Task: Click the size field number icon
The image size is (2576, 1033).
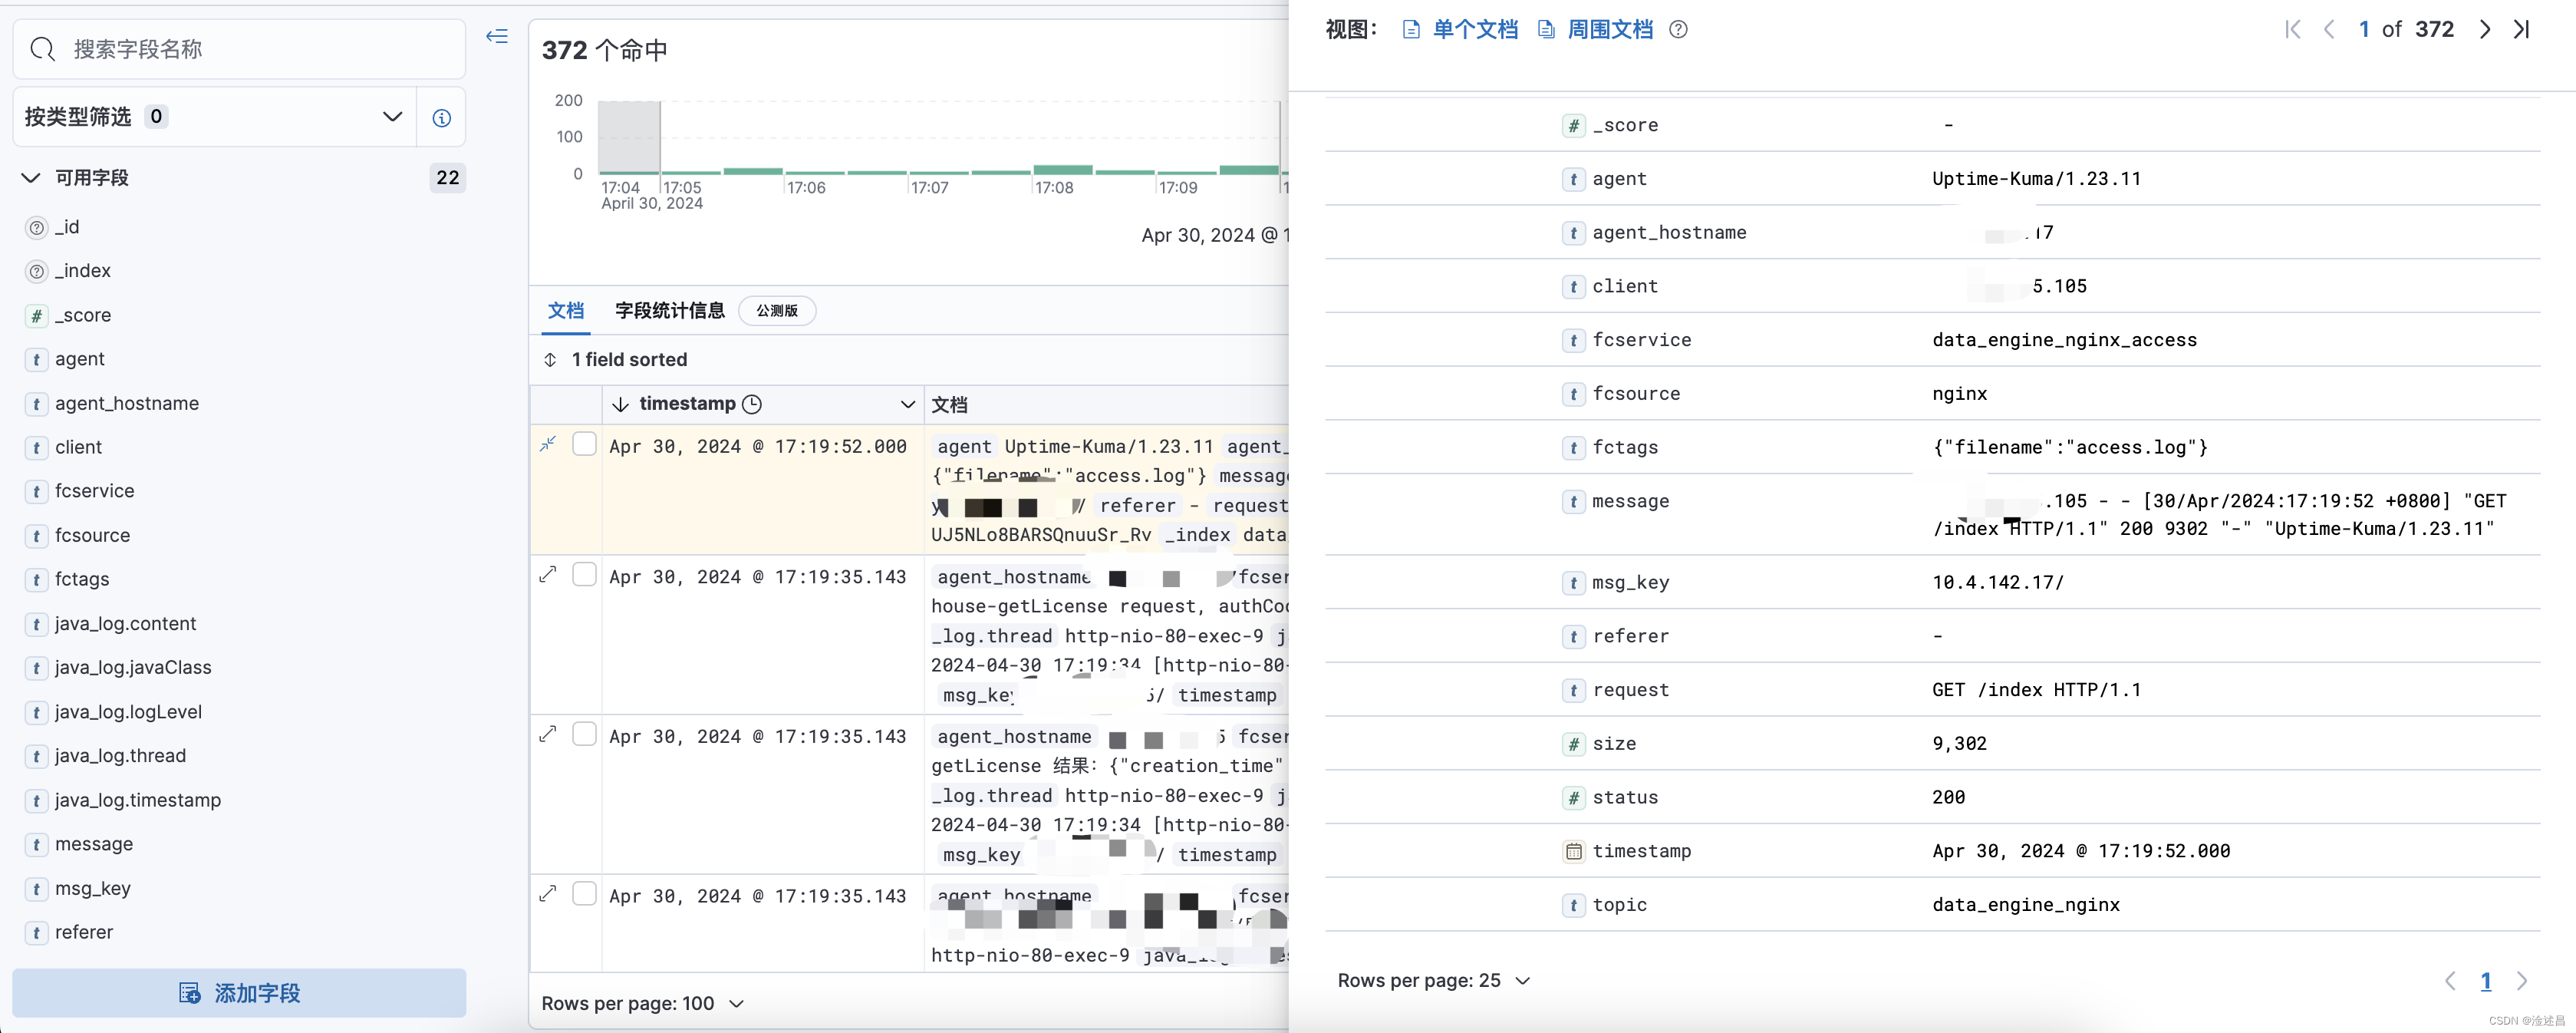Action: point(1574,744)
